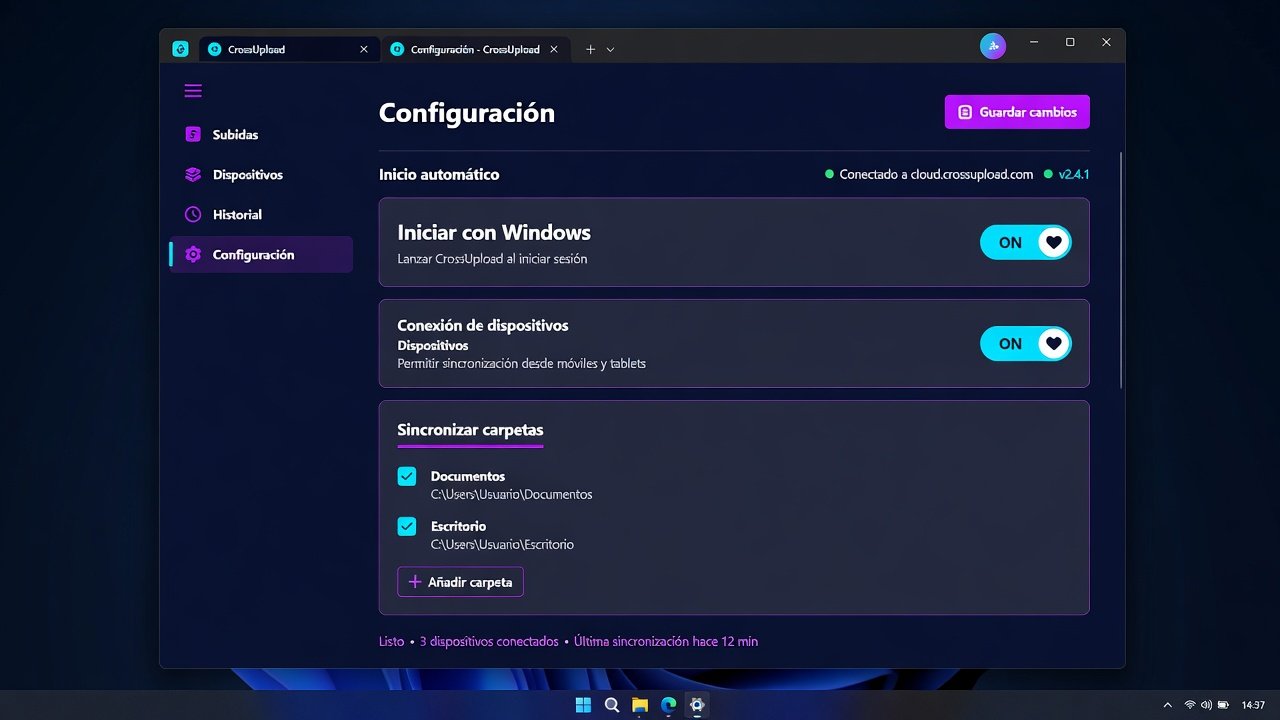This screenshot has width=1280, height=720.
Task: Show hidden system tray icons
Action: pyautogui.click(x=1167, y=705)
